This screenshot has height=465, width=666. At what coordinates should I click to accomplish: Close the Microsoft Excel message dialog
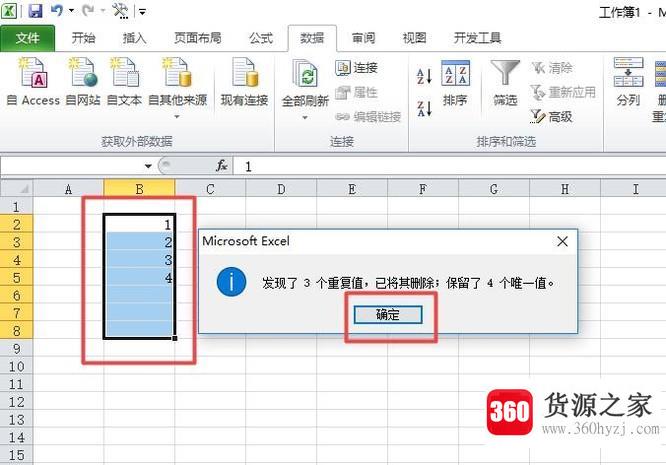tap(562, 241)
